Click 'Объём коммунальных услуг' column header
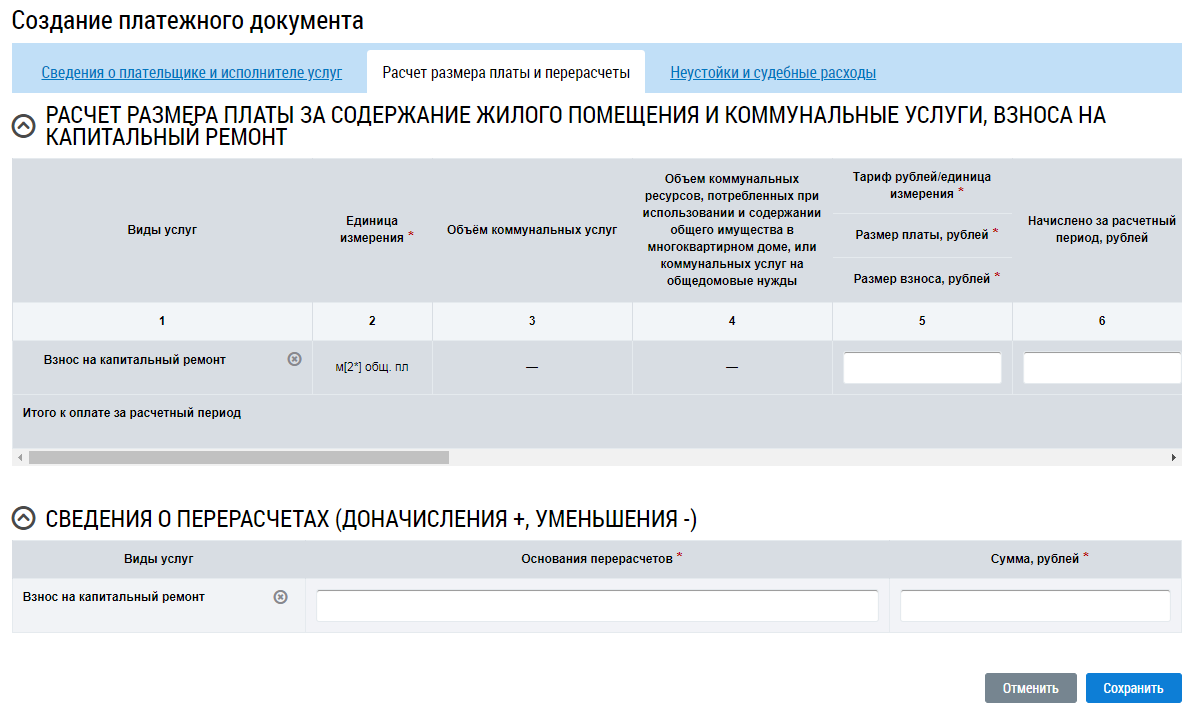 pos(532,229)
